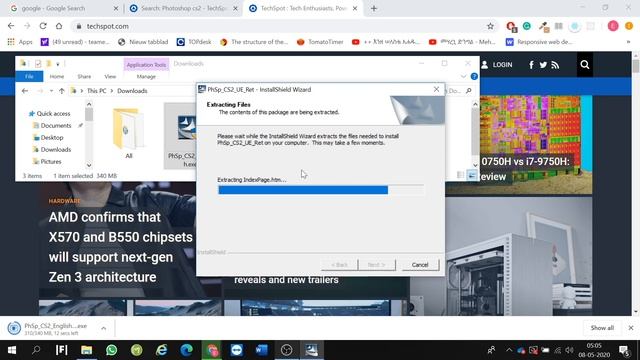Click Explorer up one level arrow
The image size is (640, 360).
click(x=62, y=91)
